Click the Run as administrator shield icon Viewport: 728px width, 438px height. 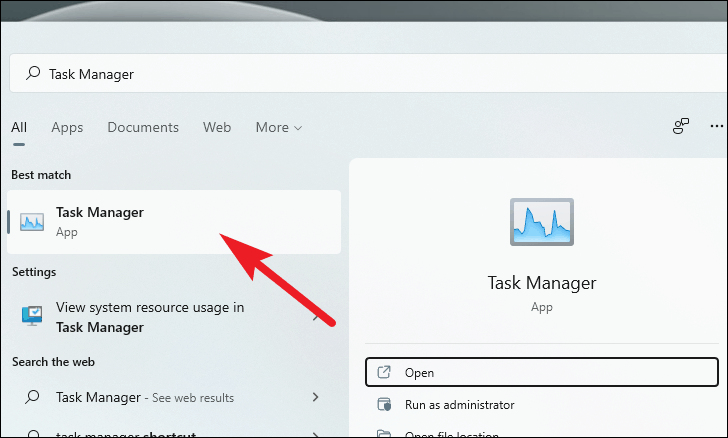[384, 405]
